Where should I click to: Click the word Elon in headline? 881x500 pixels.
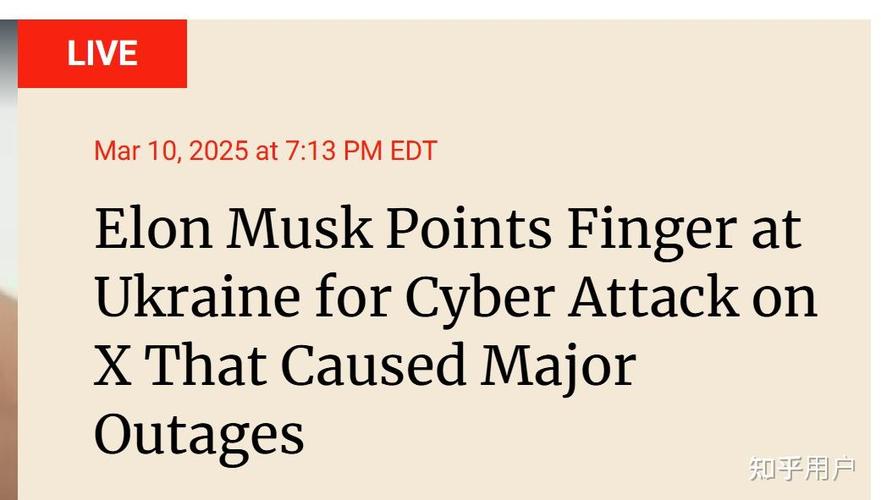[x=153, y=227]
